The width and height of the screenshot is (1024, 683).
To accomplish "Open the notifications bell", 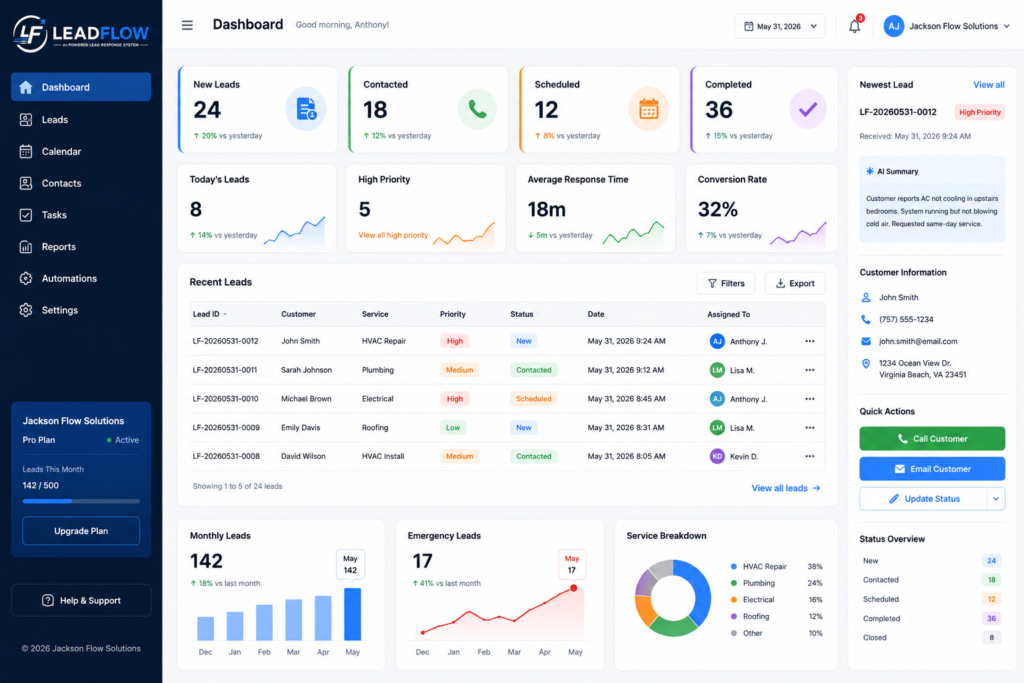I will 854,26.
